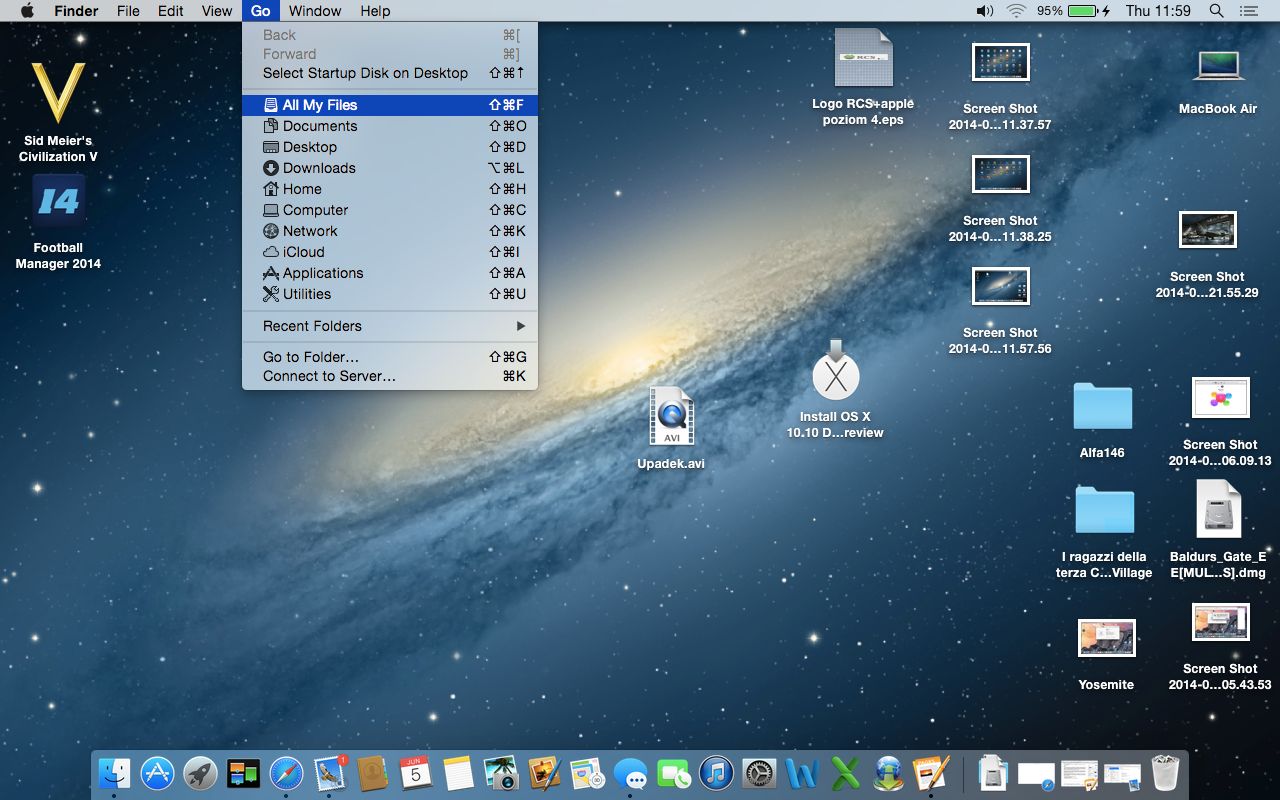Open the Trash in the Dock

pos(1165,773)
